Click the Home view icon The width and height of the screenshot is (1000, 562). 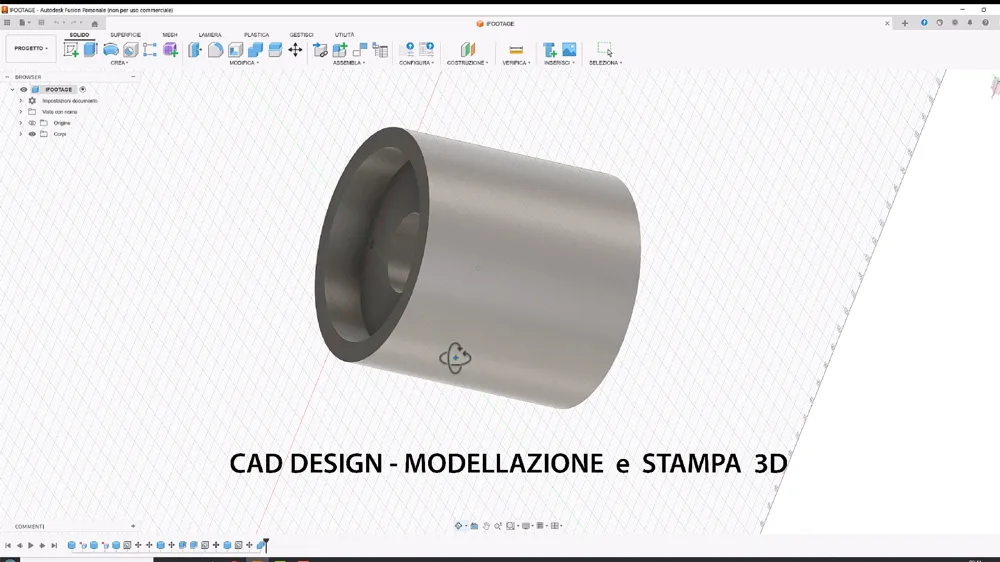tap(94, 24)
